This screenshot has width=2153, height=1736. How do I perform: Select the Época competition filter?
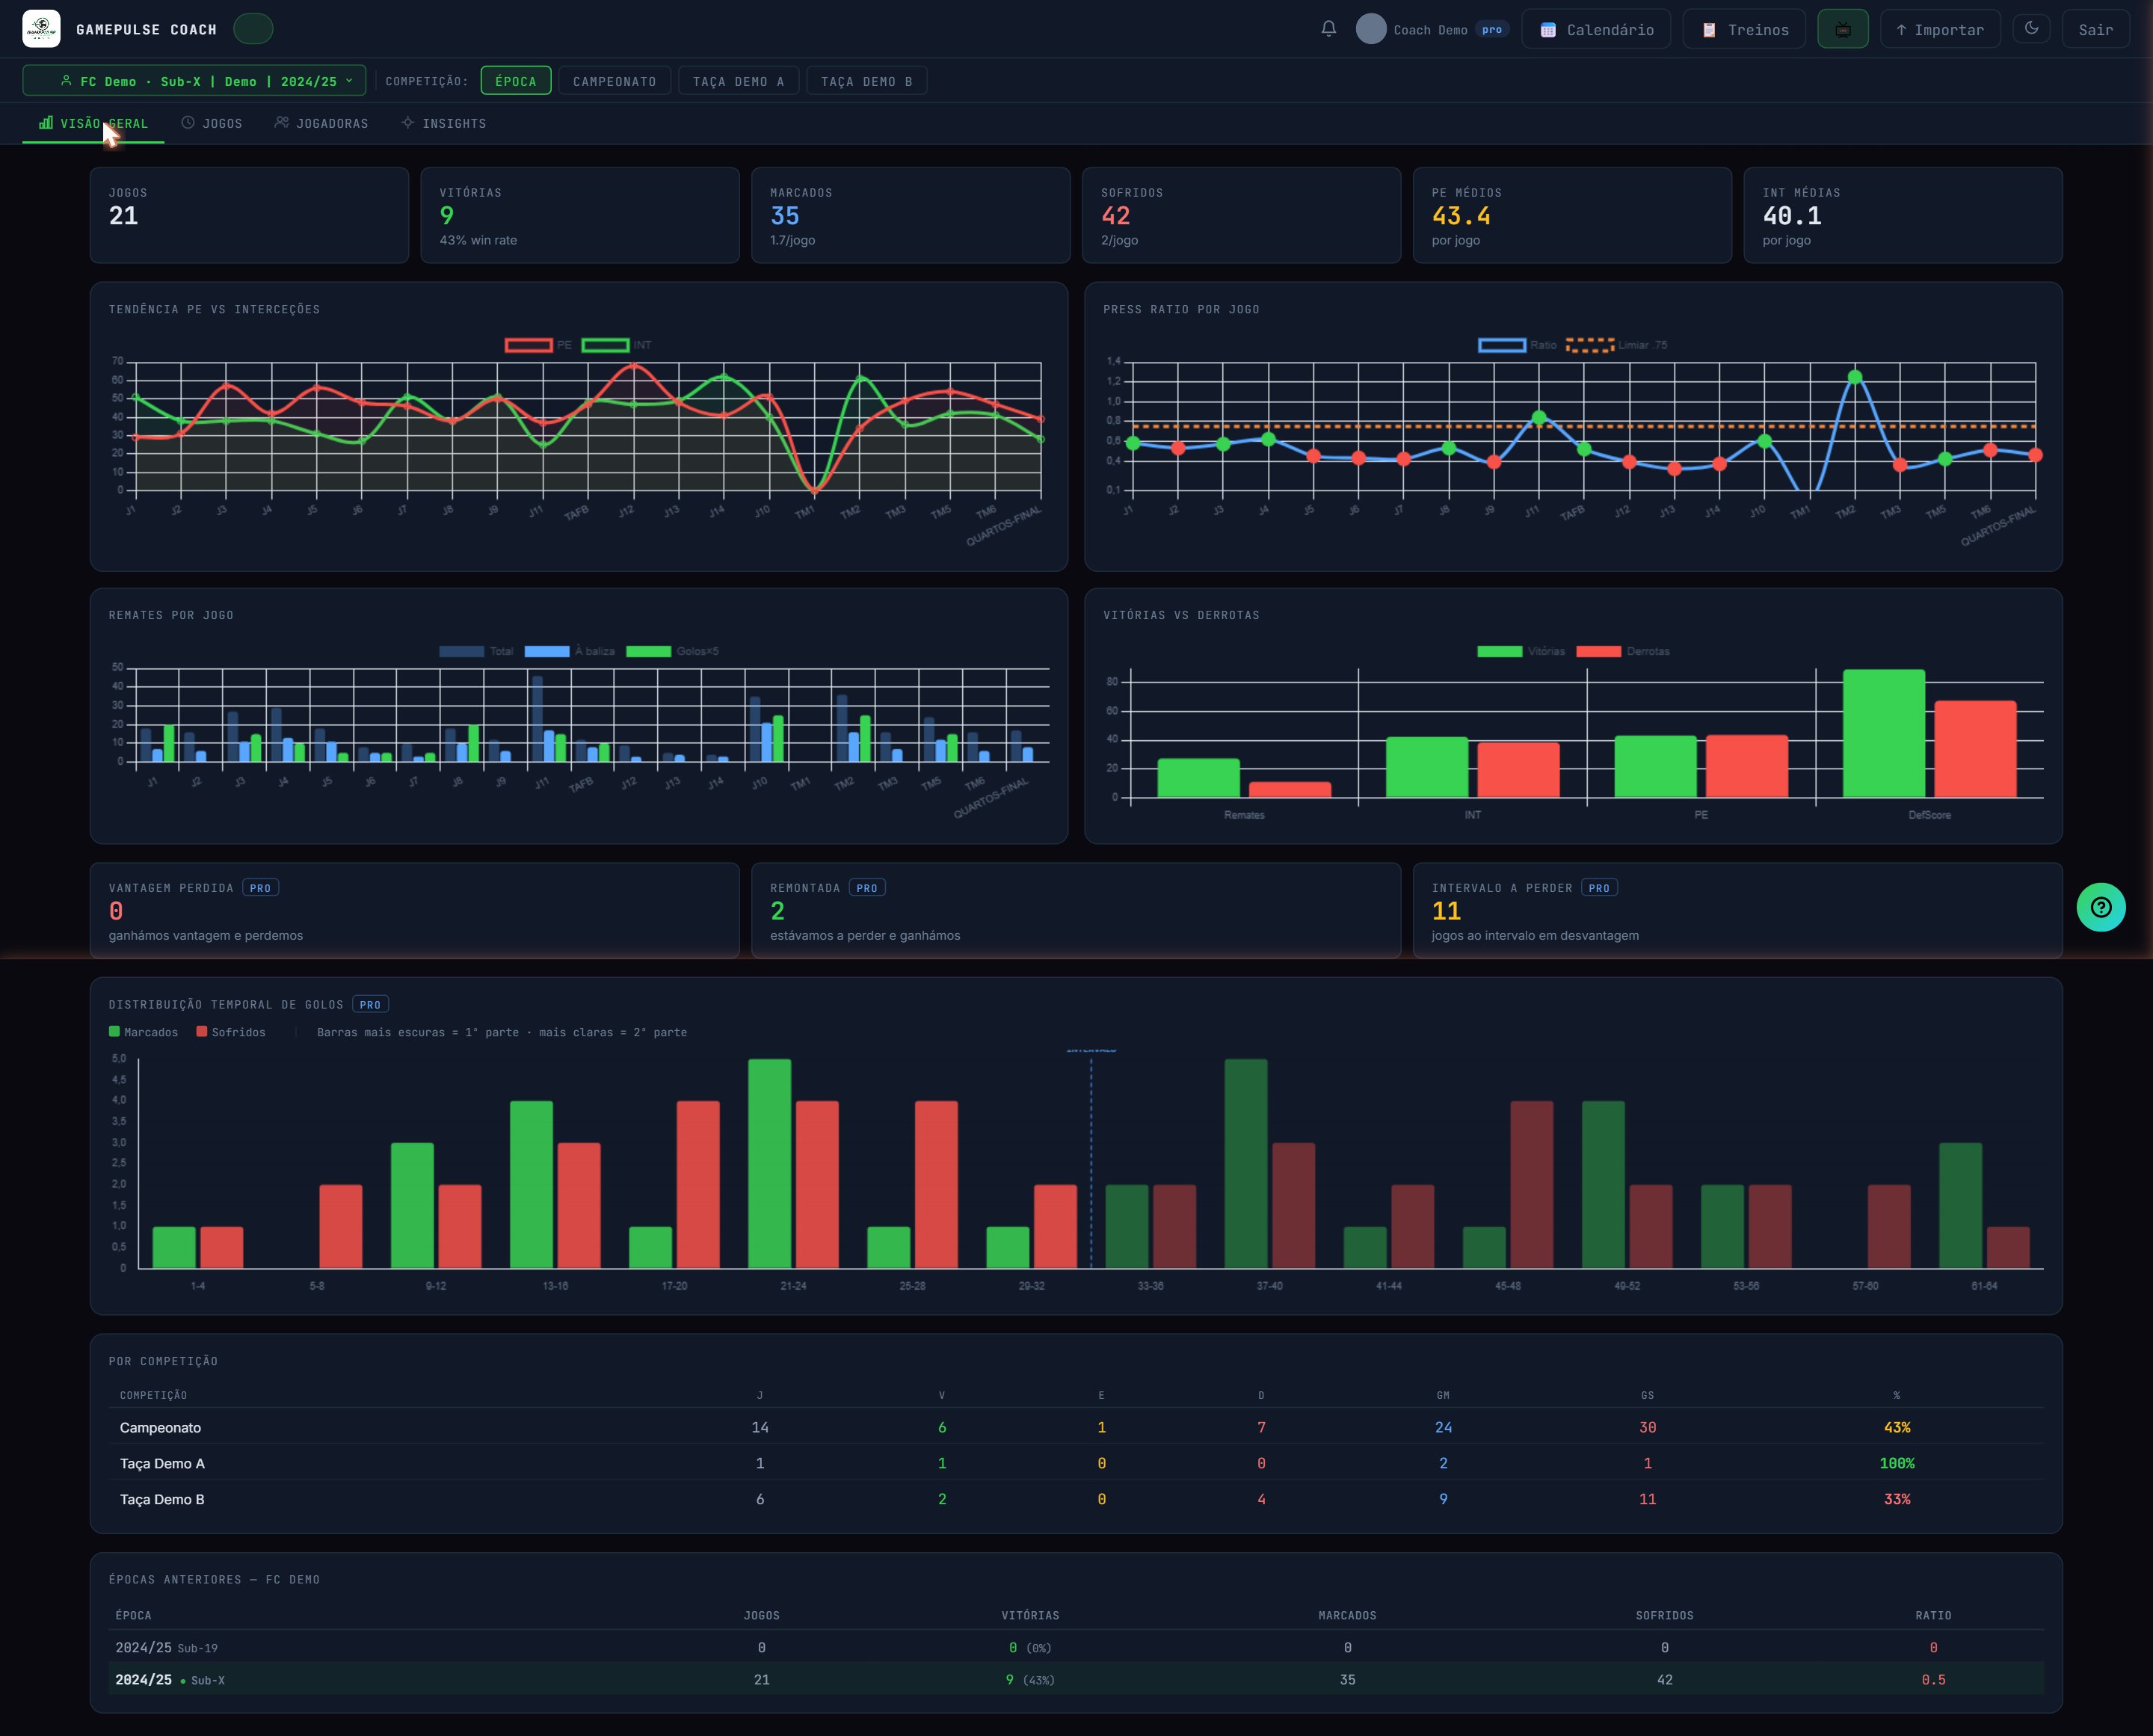pos(516,81)
